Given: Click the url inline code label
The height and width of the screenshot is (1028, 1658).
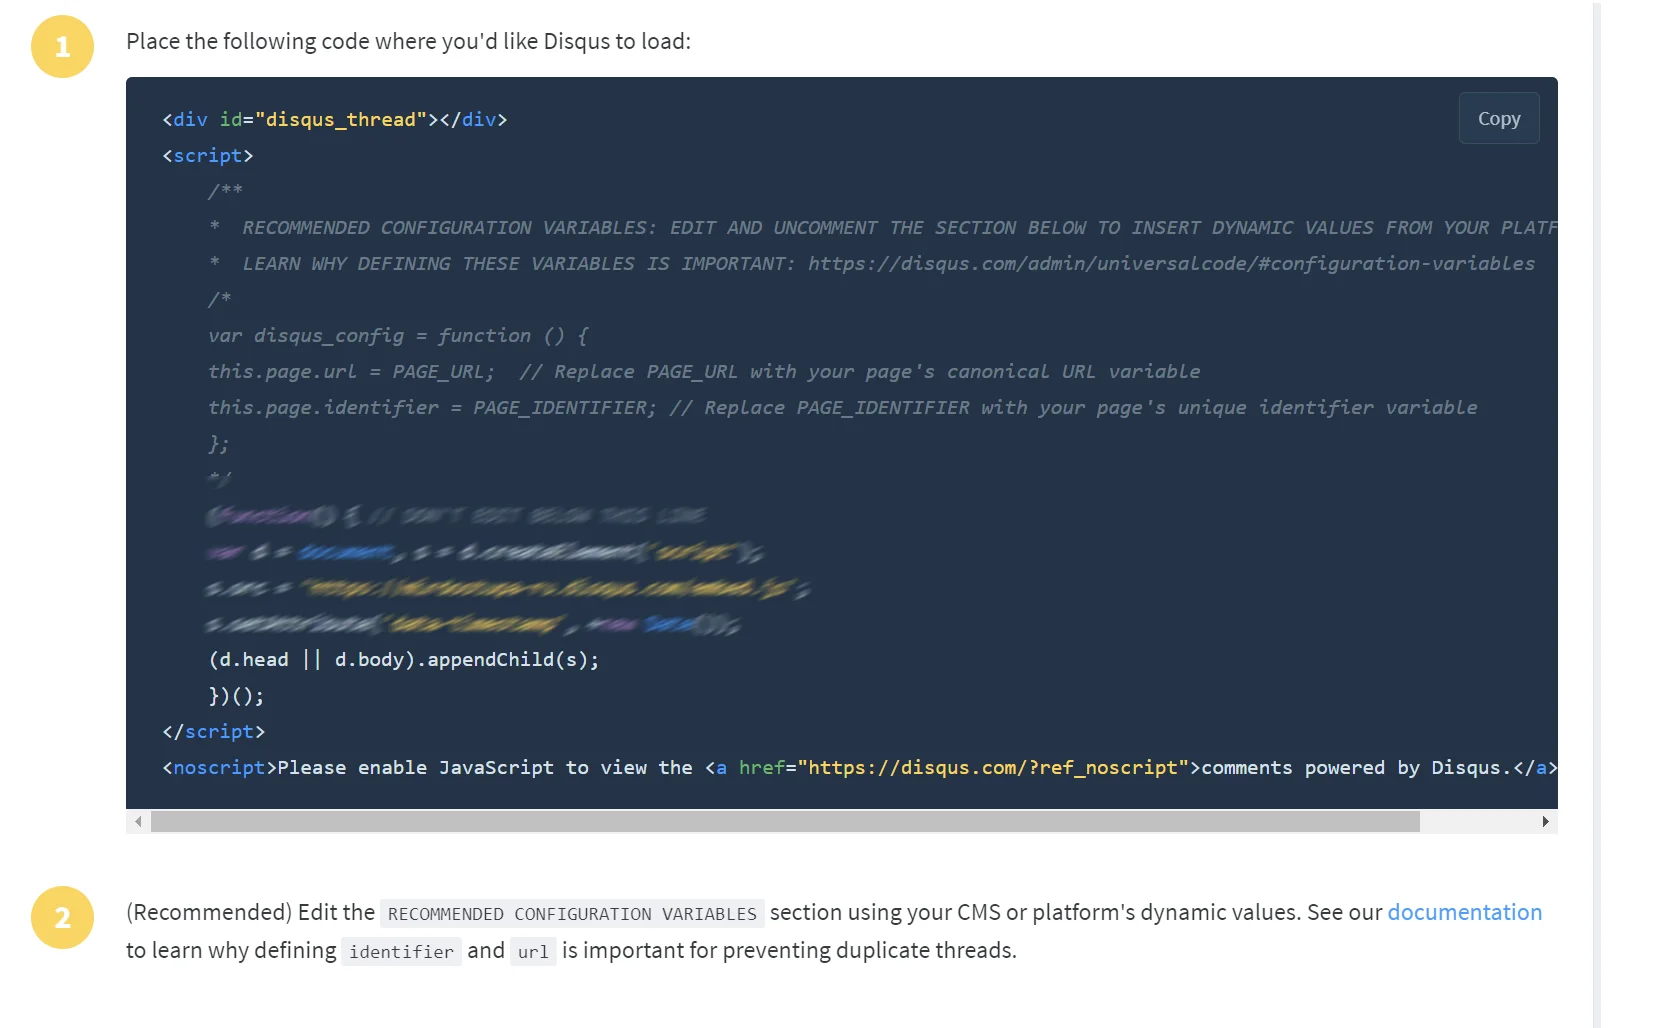Looking at the screenshot, I should [x=533, y=952].
